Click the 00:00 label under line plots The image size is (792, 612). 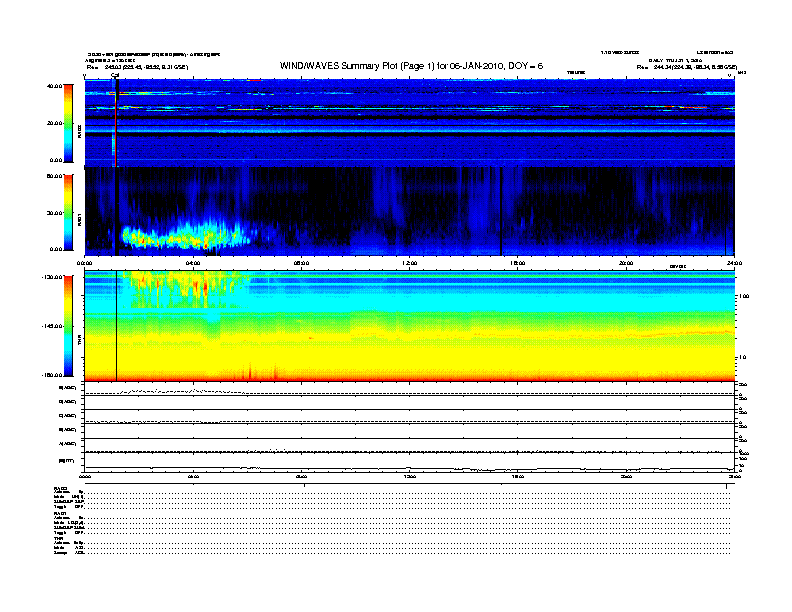coord(84,476)
